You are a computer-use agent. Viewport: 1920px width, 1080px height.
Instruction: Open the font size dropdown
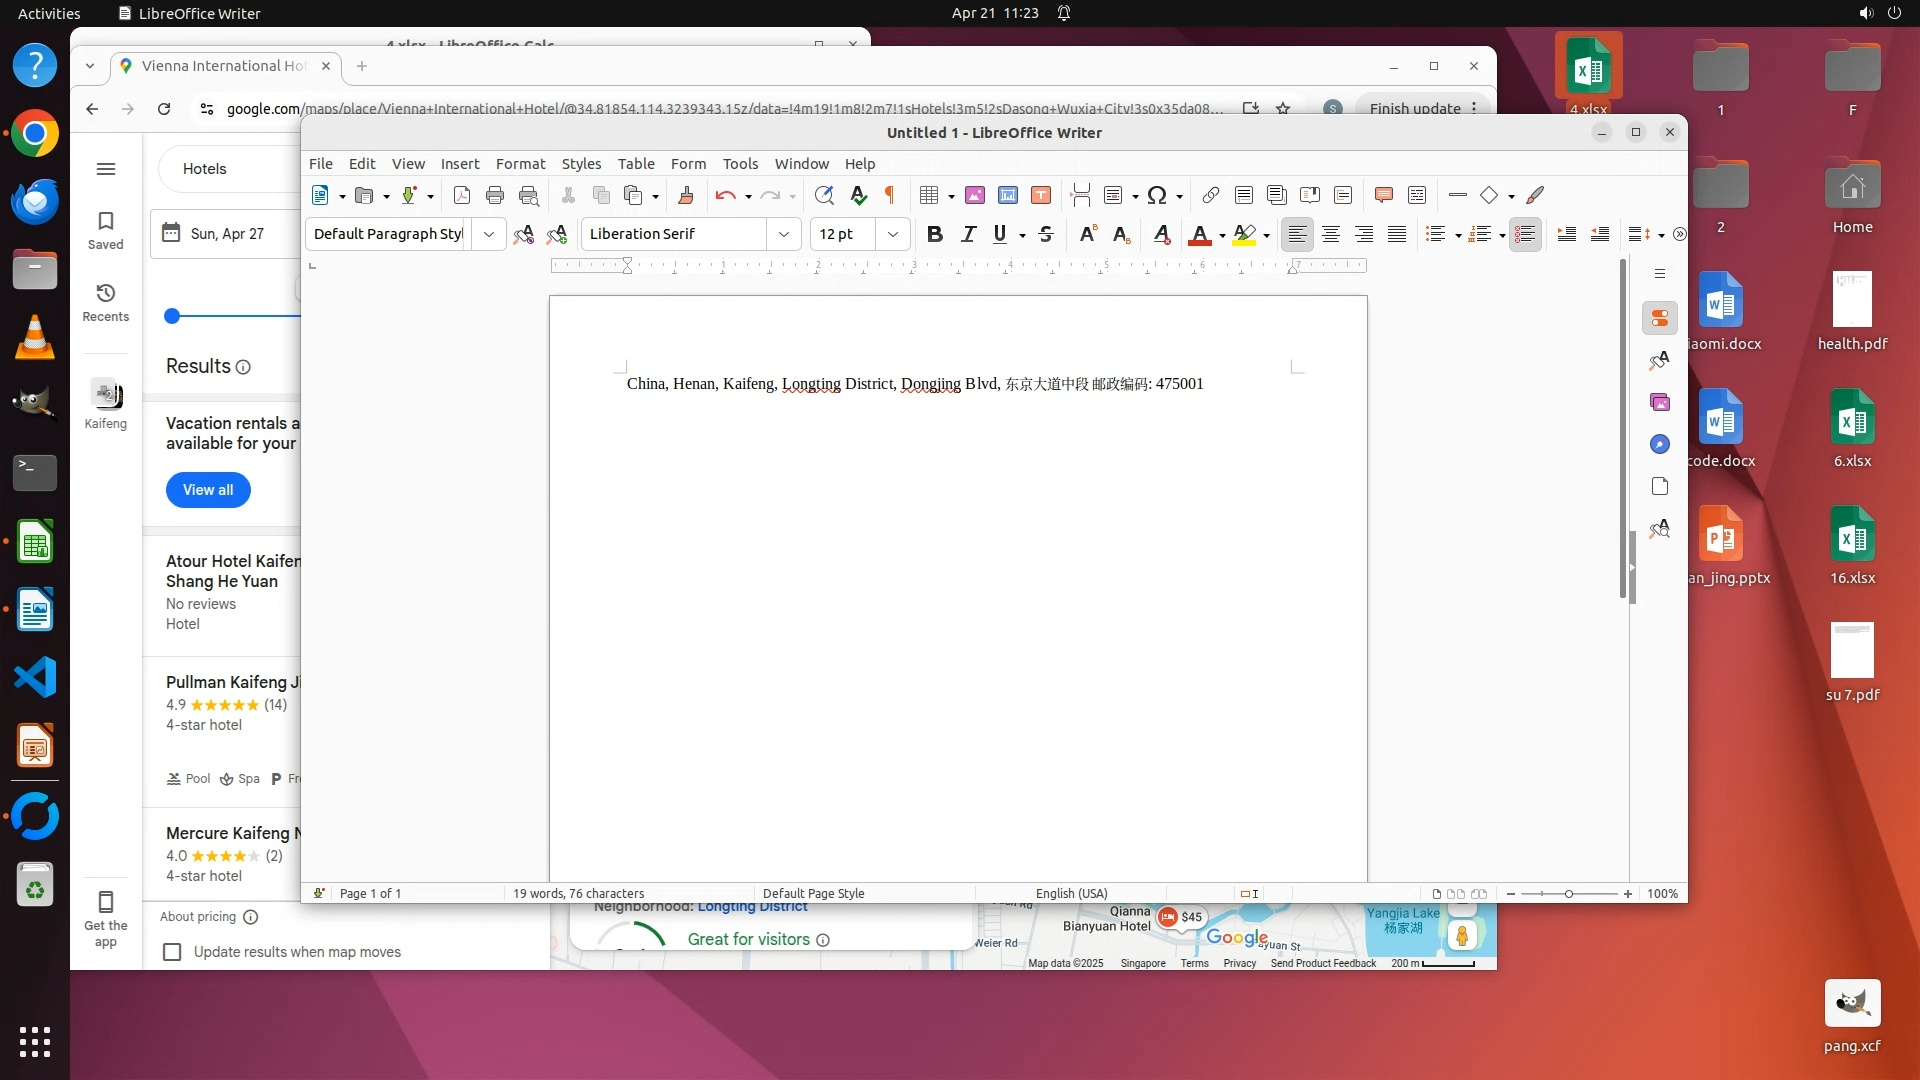click(892, 234)
